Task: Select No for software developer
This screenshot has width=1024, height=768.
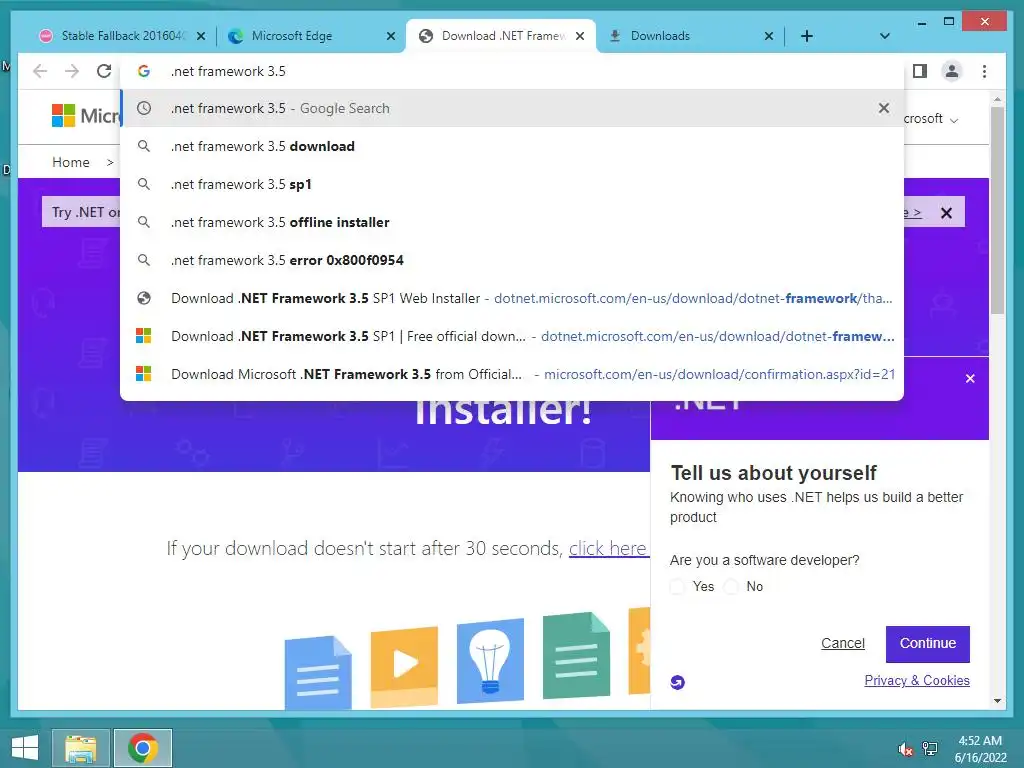Action: click(731, 586)
